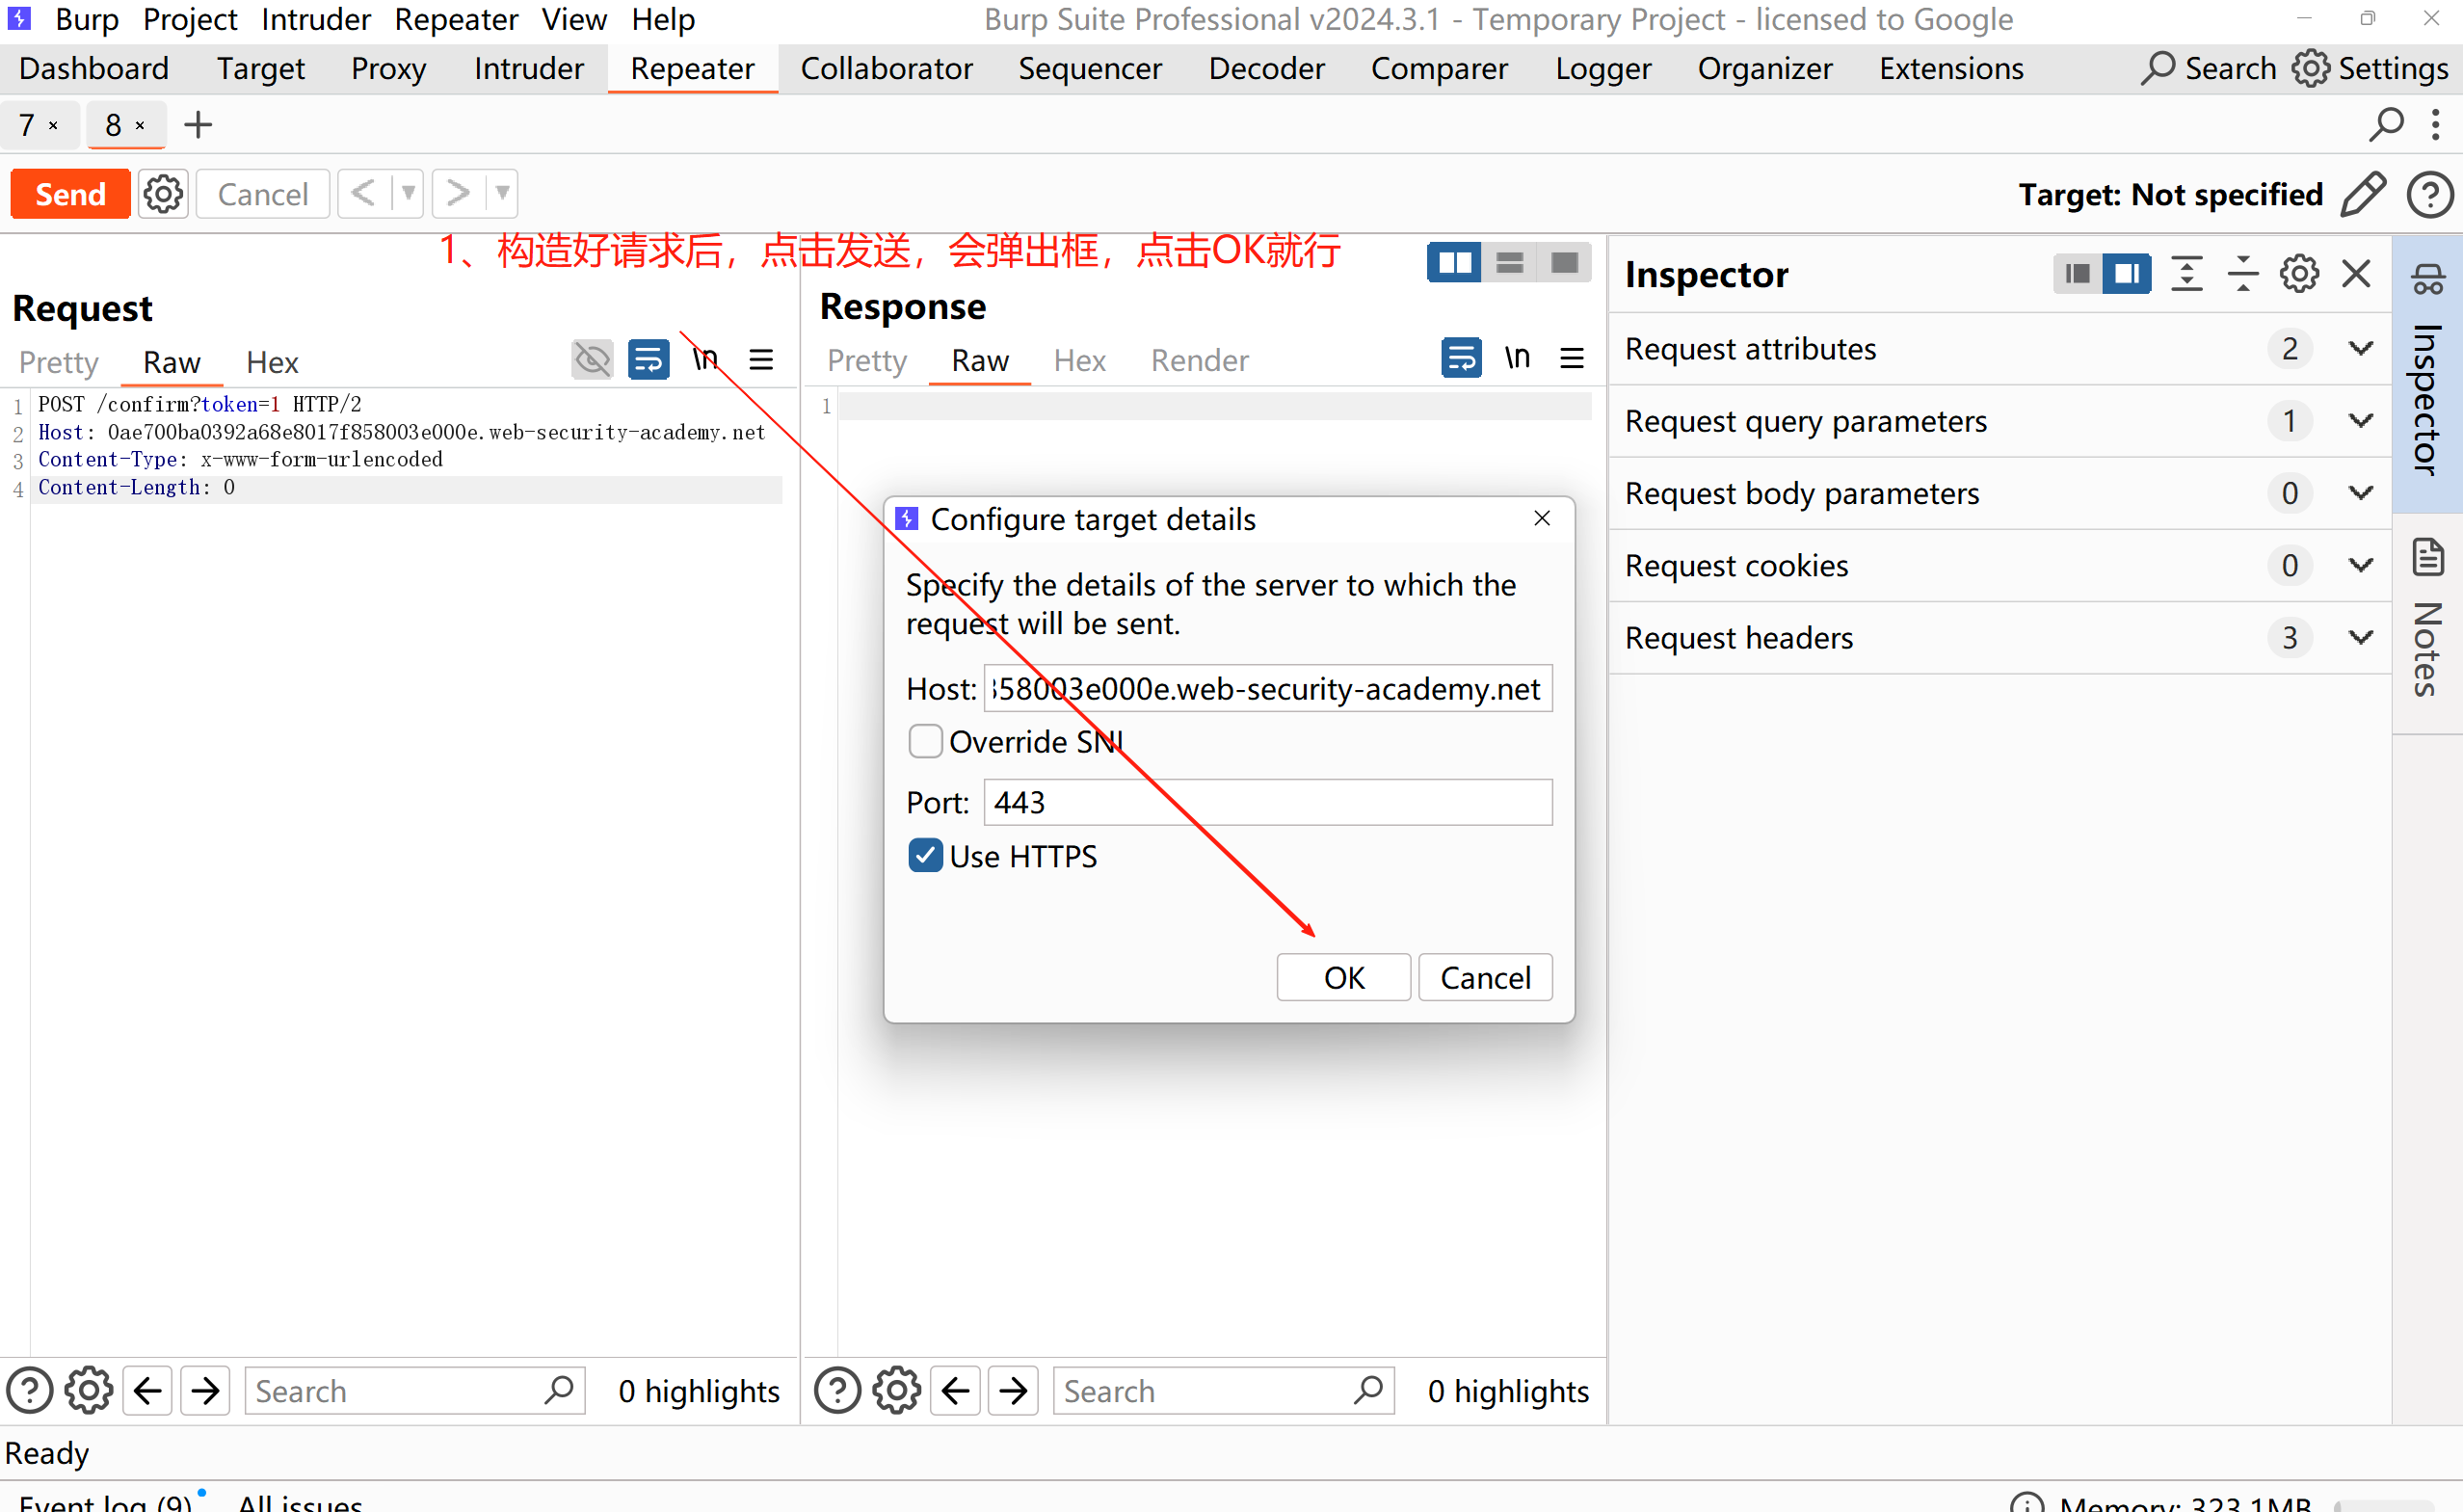This screenshot has height=1512, width=2463.
Task: Open Repeater send settings gear icon
Action: pos(163,194)
